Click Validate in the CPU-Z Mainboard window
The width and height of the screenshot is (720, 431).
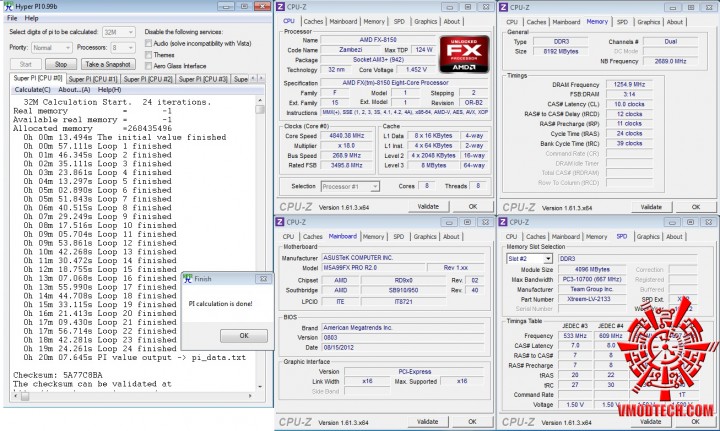click(428, 421)
